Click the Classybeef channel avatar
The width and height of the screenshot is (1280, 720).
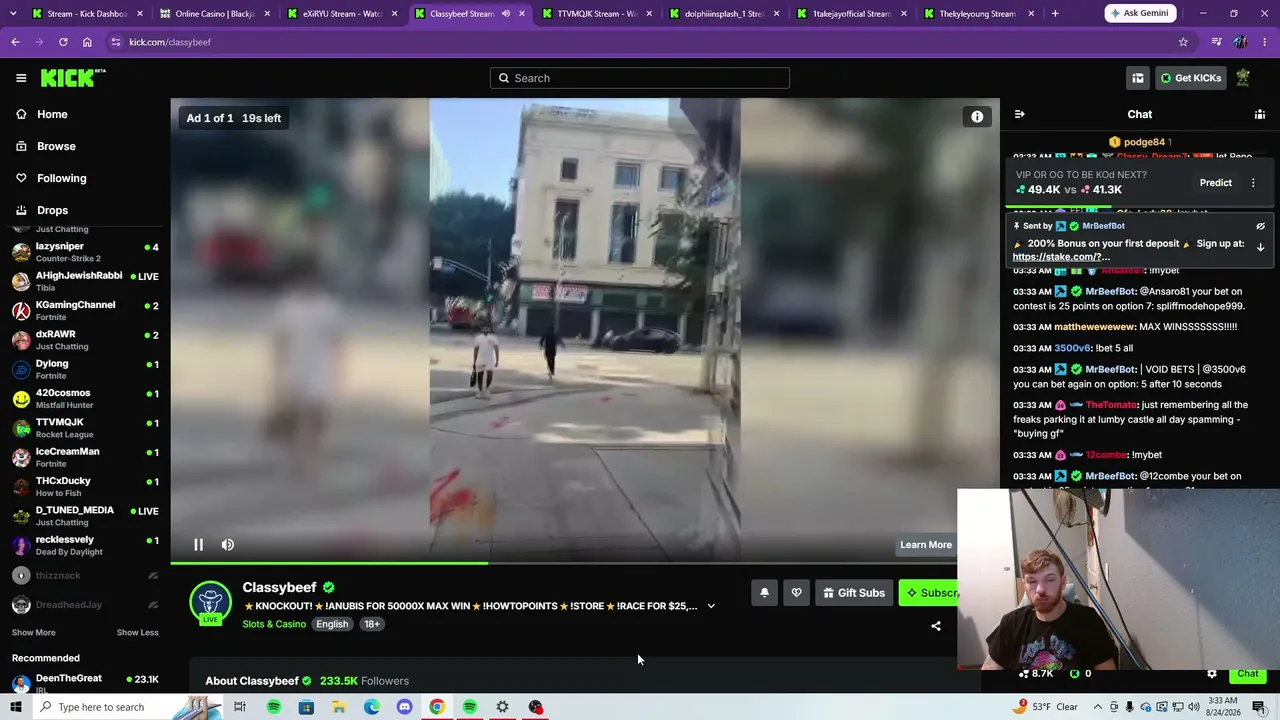[210, 602]
